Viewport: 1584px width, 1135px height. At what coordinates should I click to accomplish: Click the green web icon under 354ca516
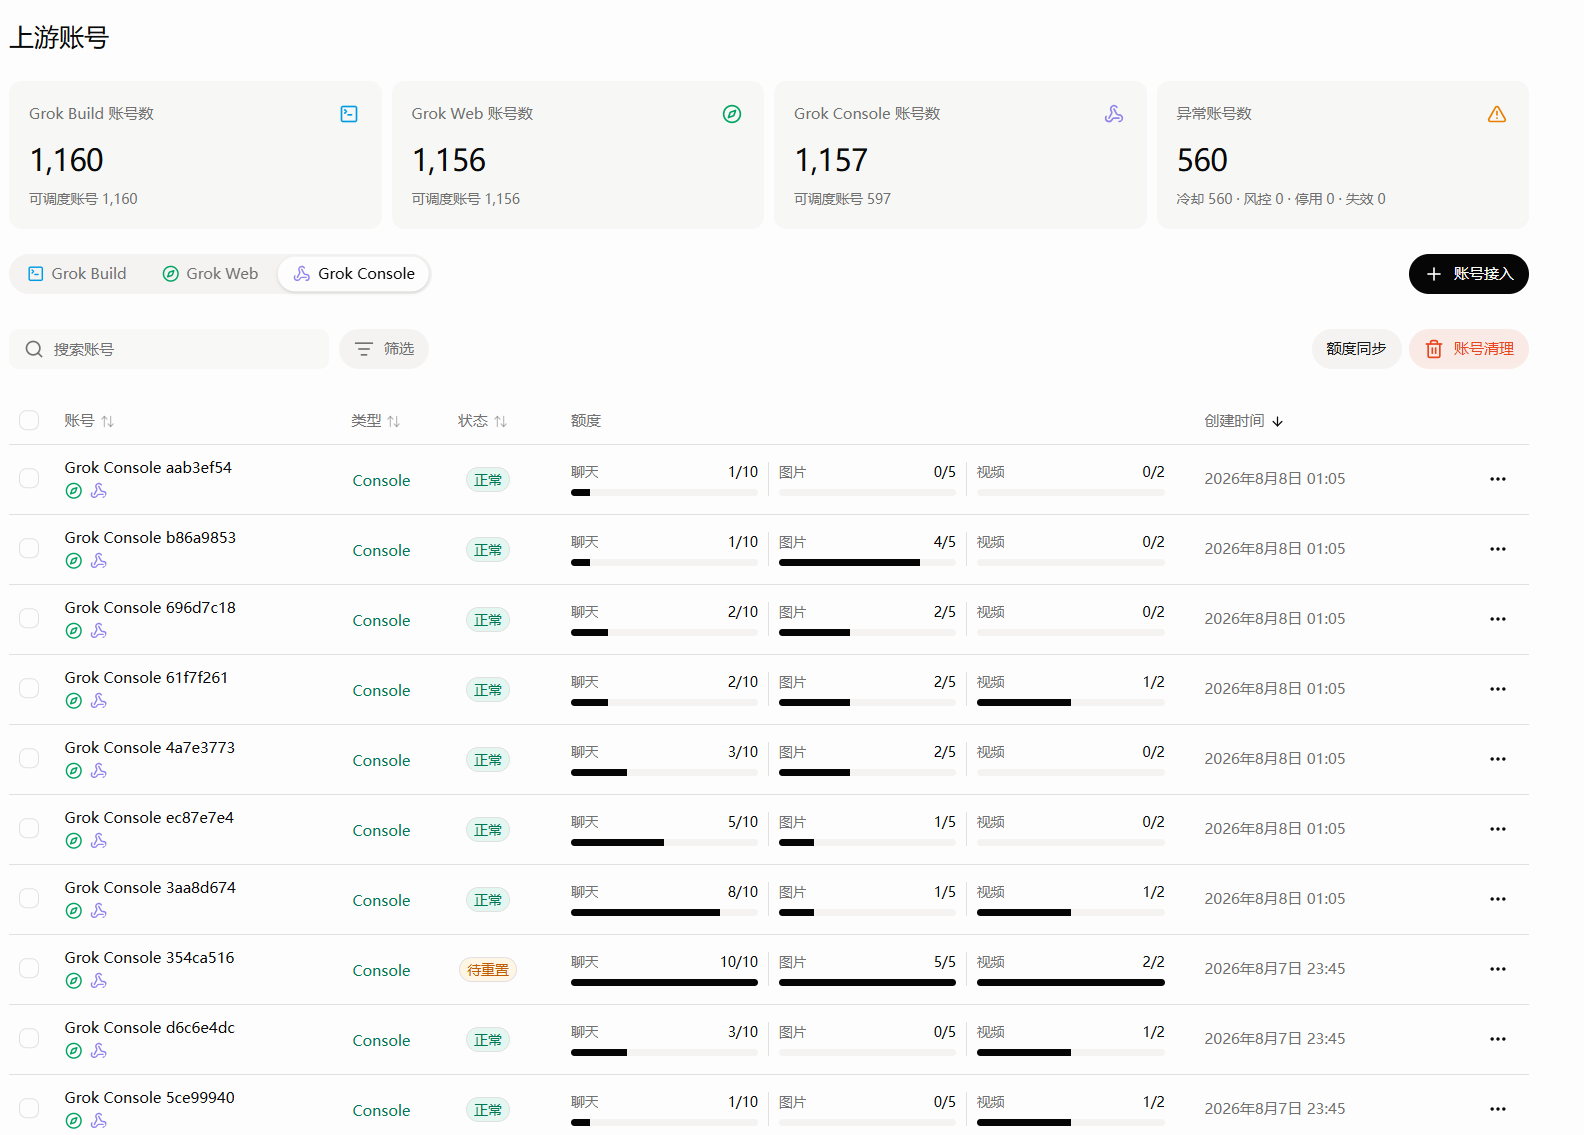(73, 981)
